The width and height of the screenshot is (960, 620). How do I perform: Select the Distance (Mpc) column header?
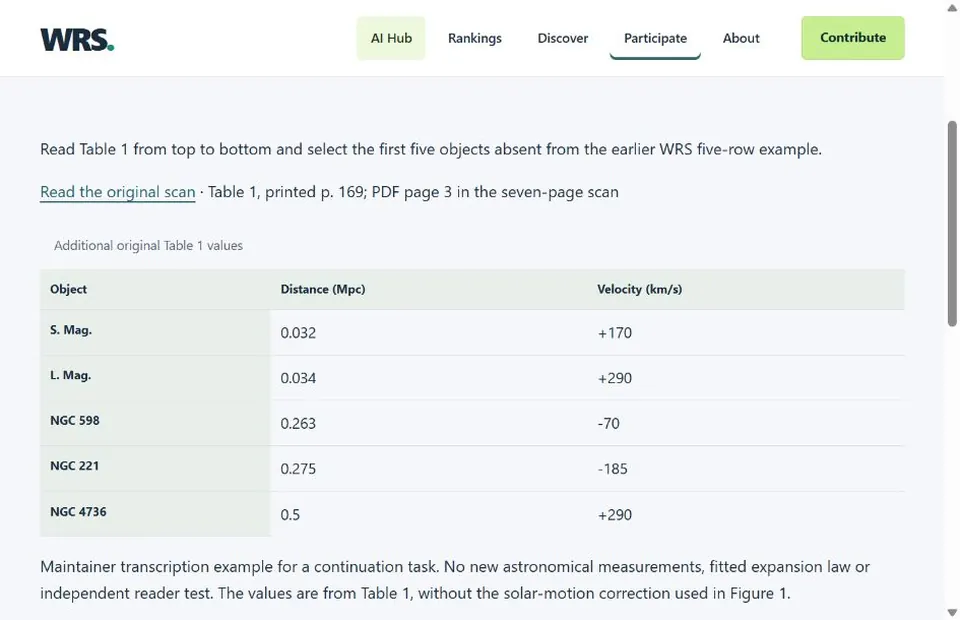coord(323,289)
